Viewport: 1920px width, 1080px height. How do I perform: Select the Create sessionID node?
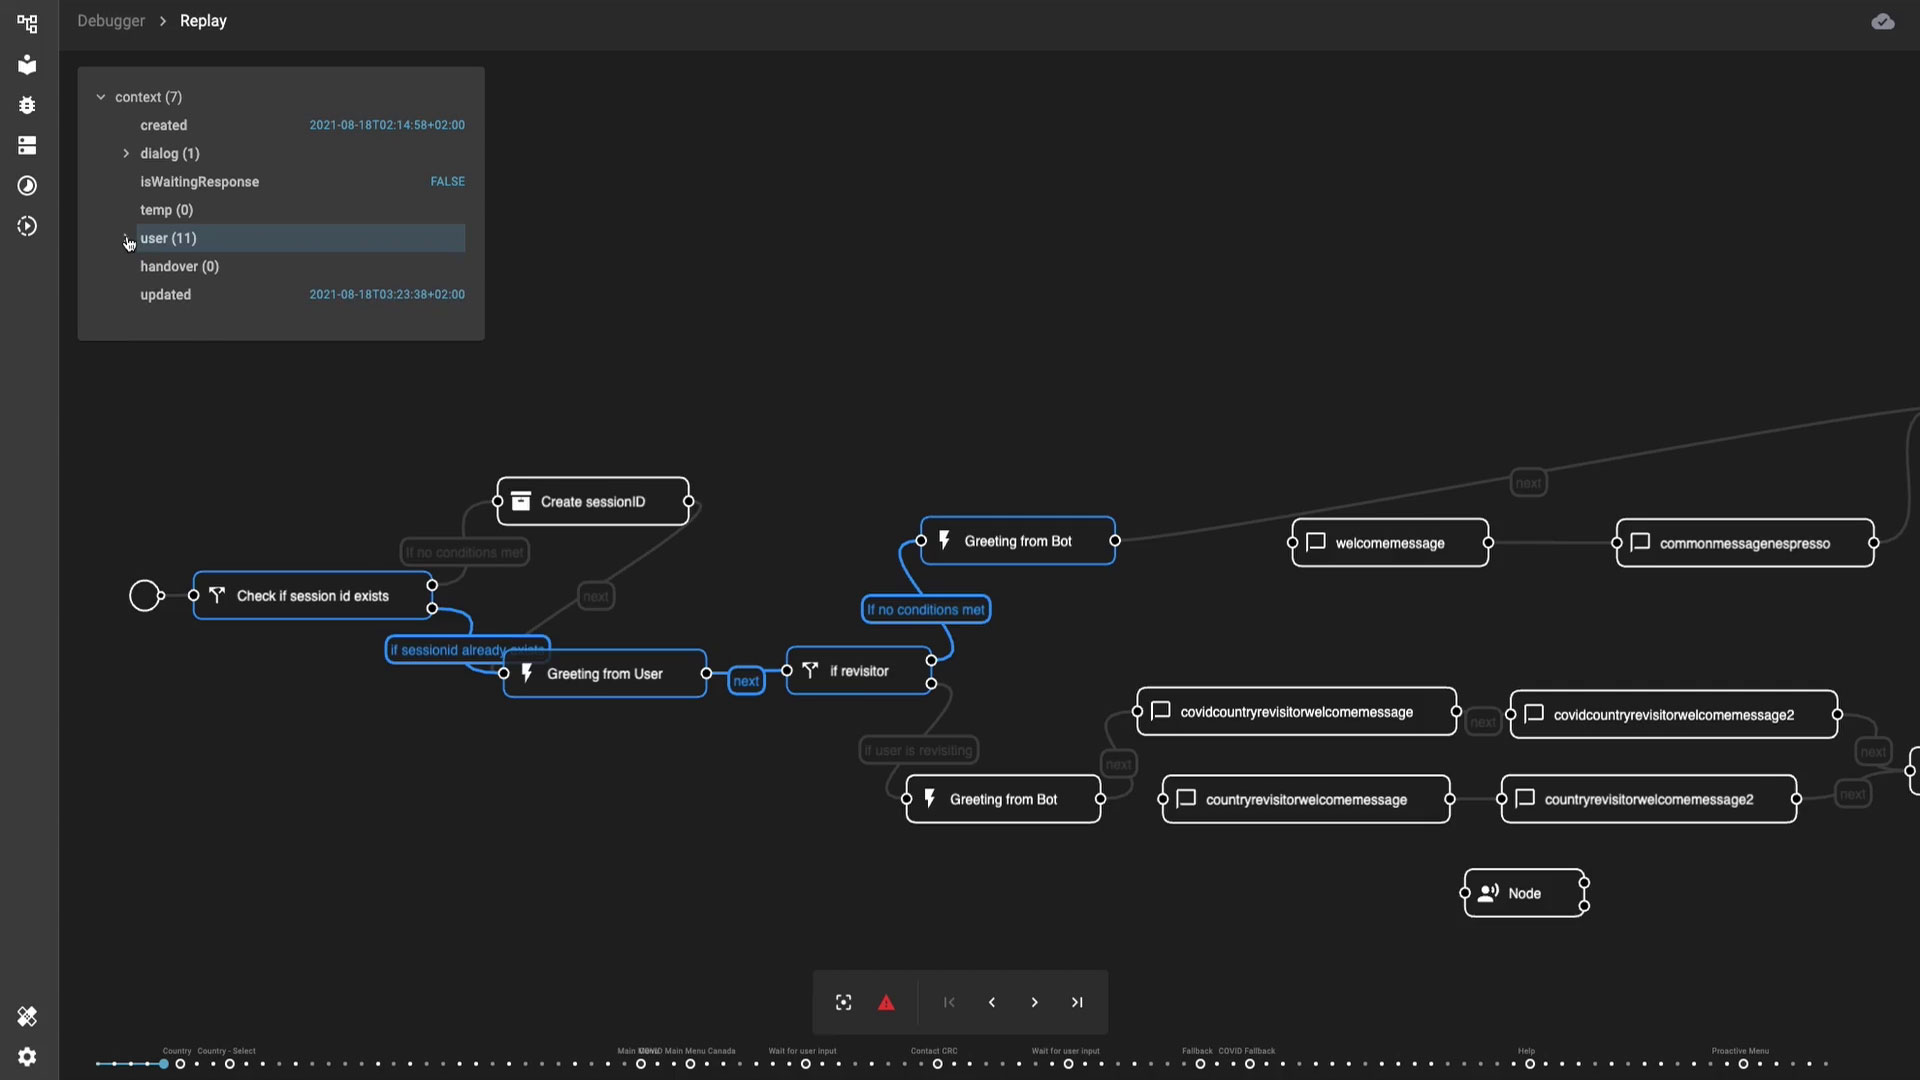point(593,501)
